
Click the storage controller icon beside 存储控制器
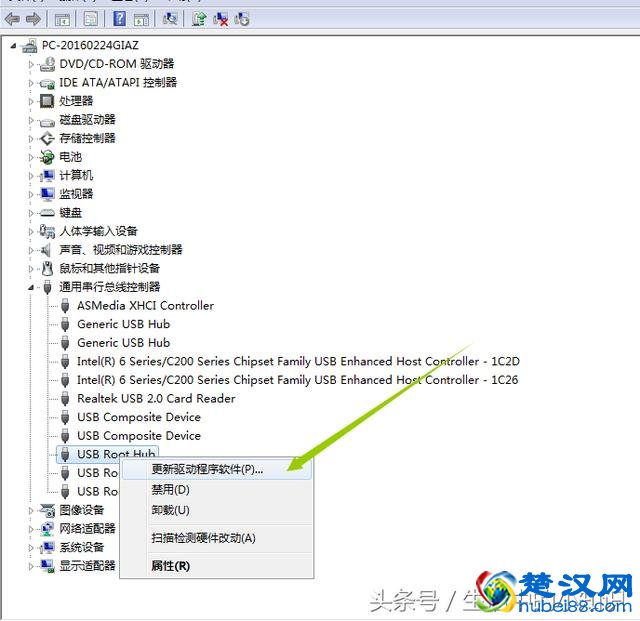tap(47, 138)
